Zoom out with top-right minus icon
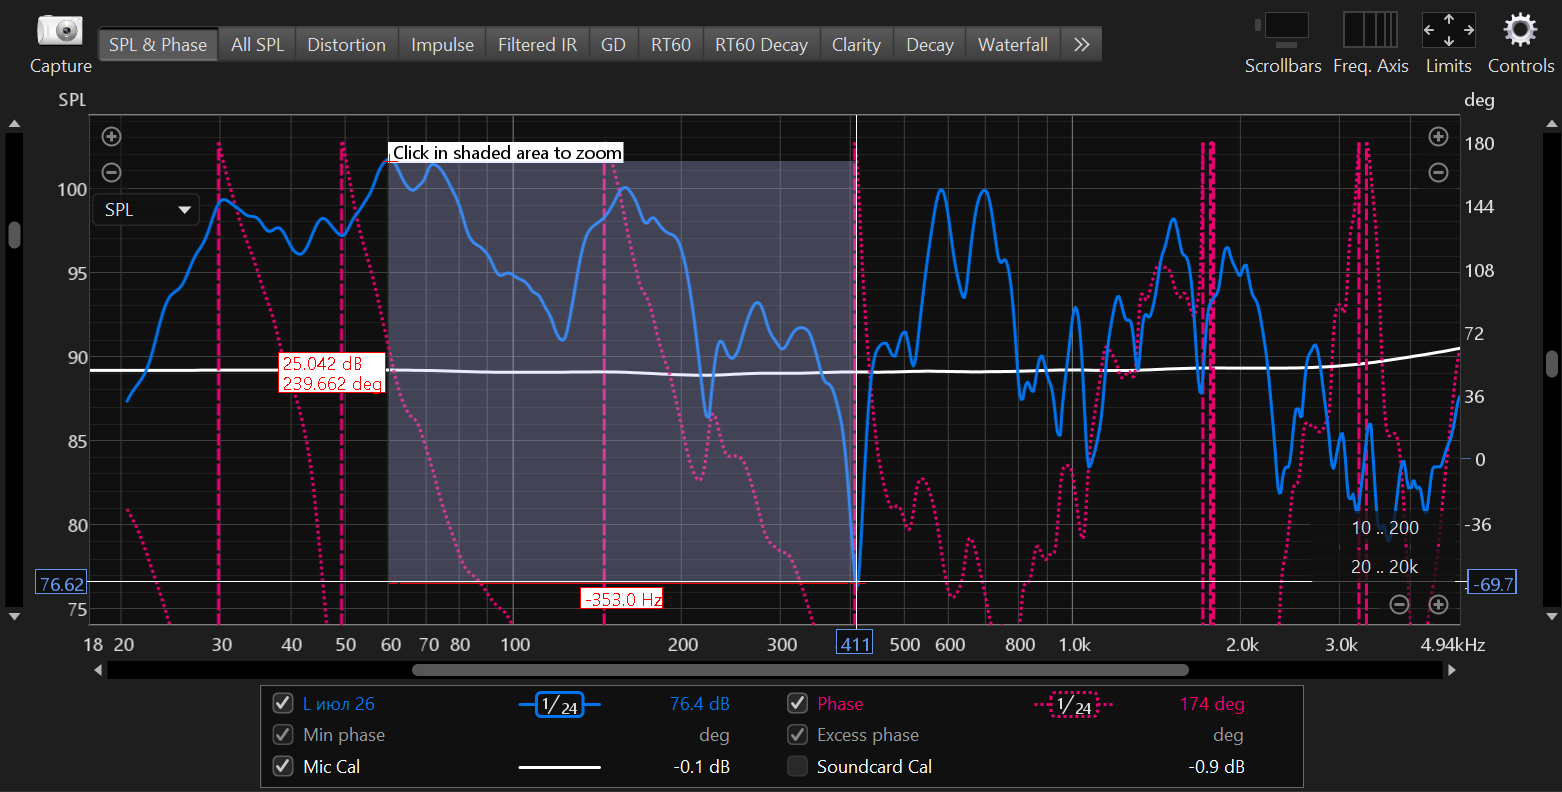Viewport: 1562px width, 792px height. (1438, 173)
